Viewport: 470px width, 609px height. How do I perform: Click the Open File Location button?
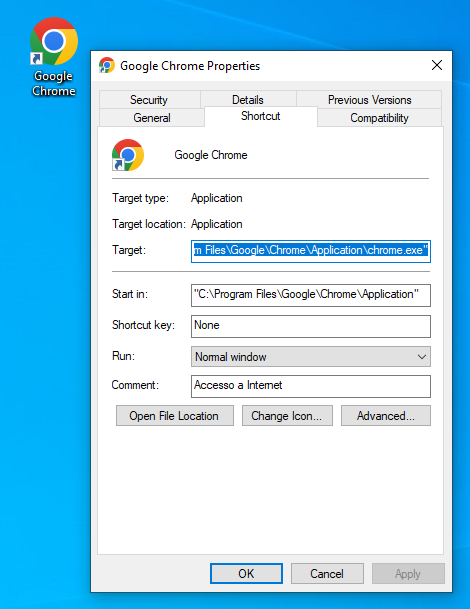(x=175, y=416)
